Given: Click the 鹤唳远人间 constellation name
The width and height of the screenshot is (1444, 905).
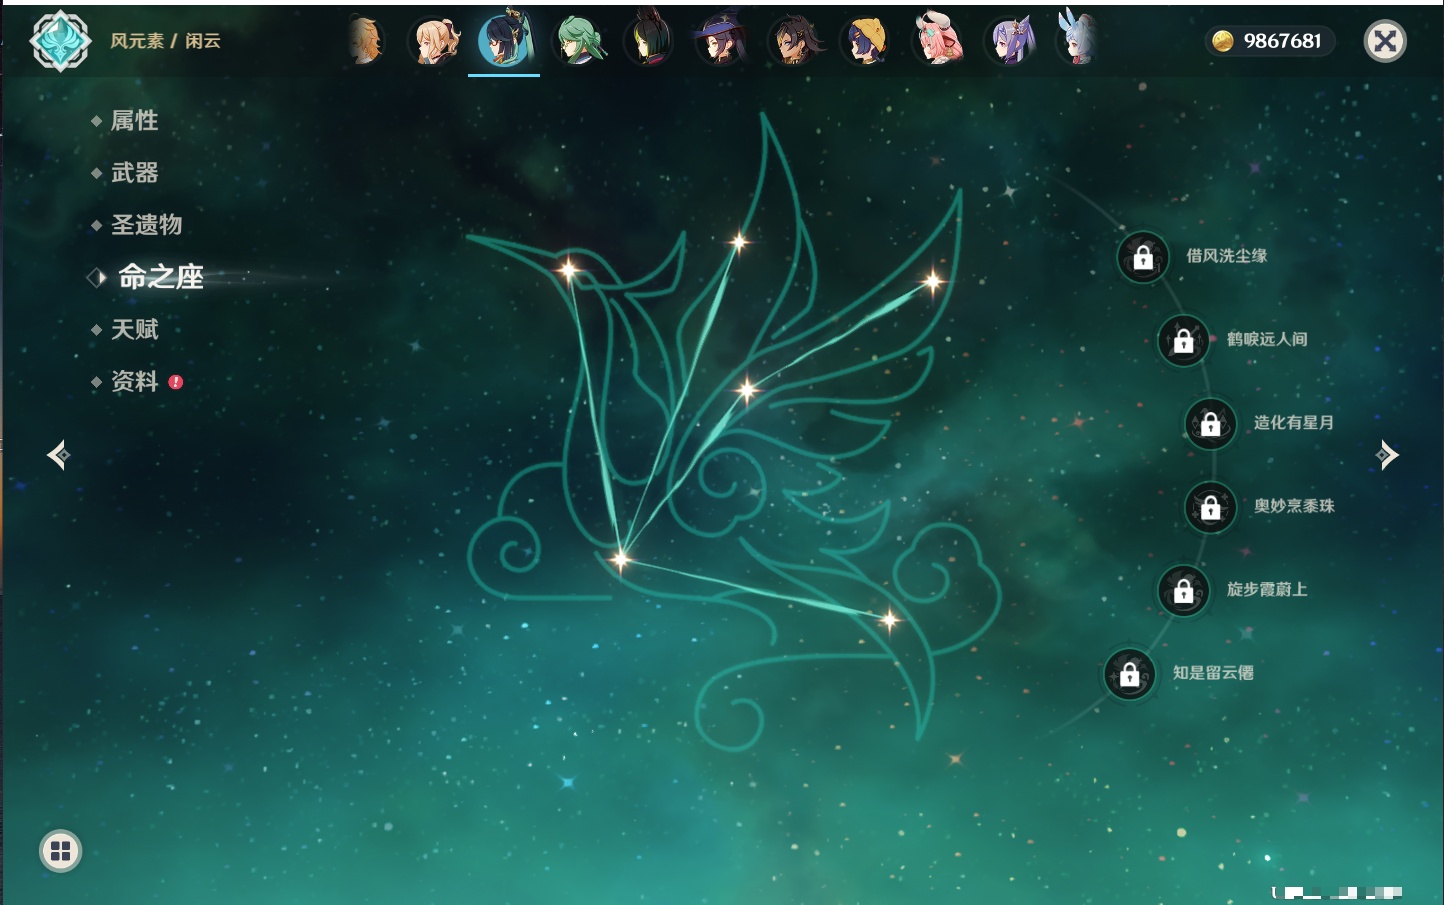Looking at the screenshot, I should (x=1267, y=340).
